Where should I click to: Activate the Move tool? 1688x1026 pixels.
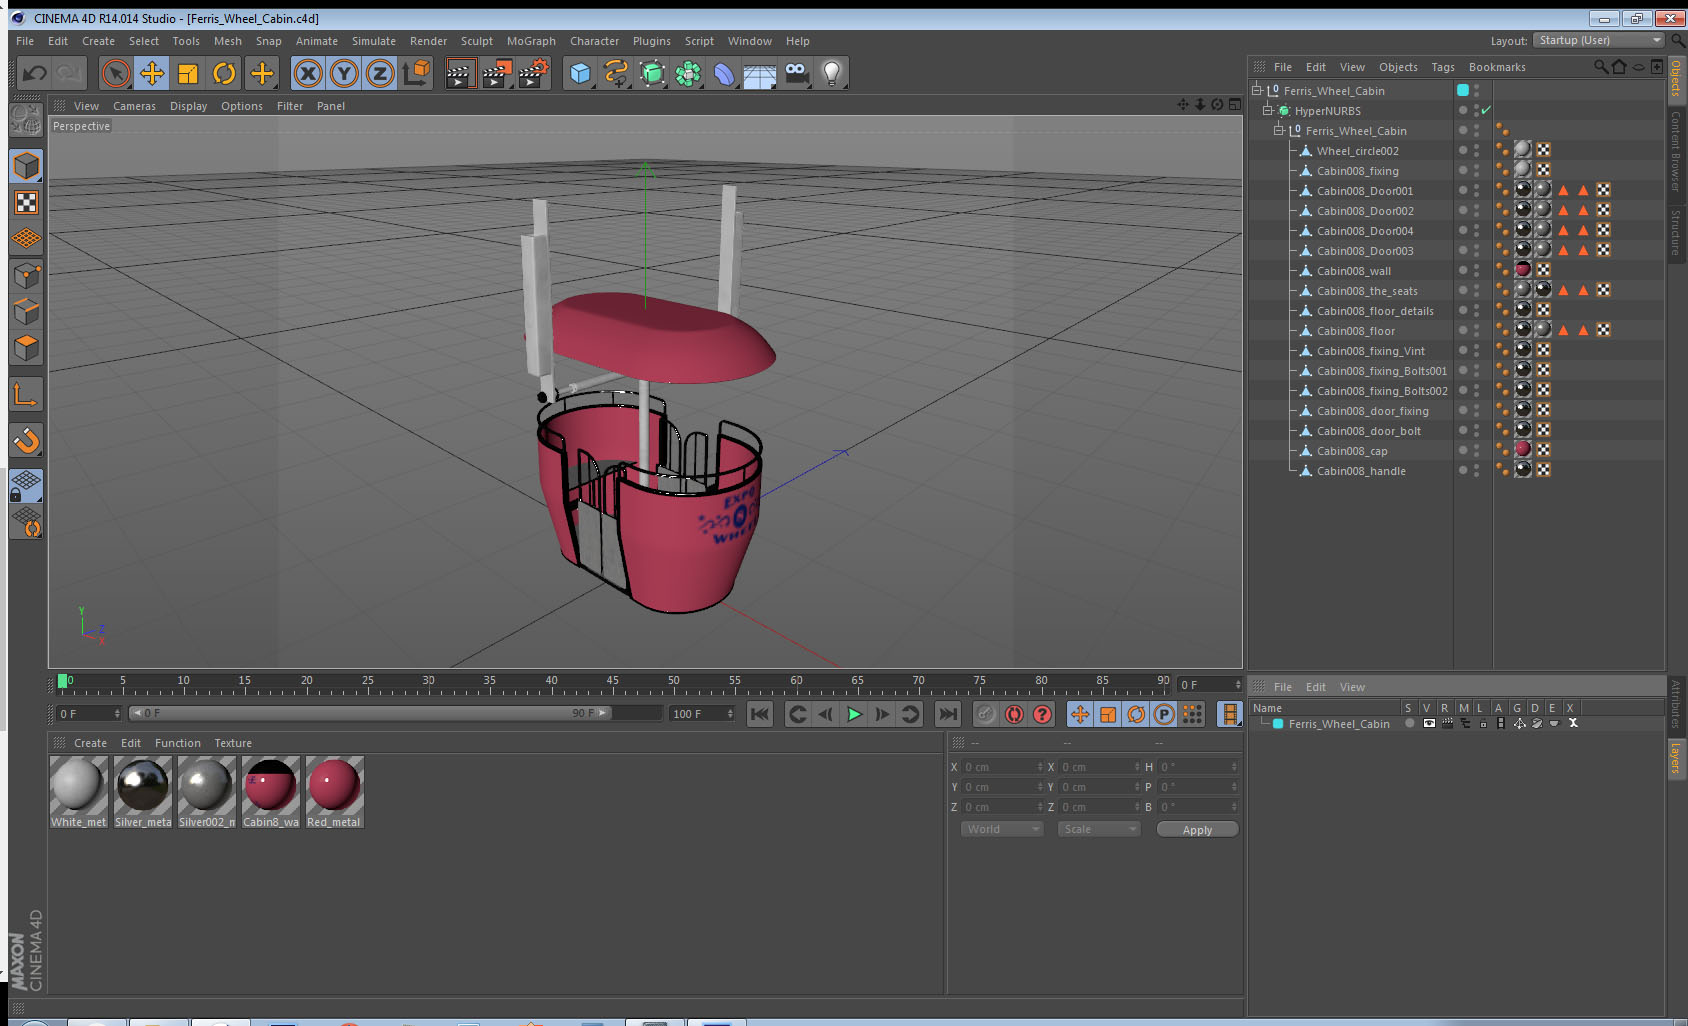coord(152,73)
